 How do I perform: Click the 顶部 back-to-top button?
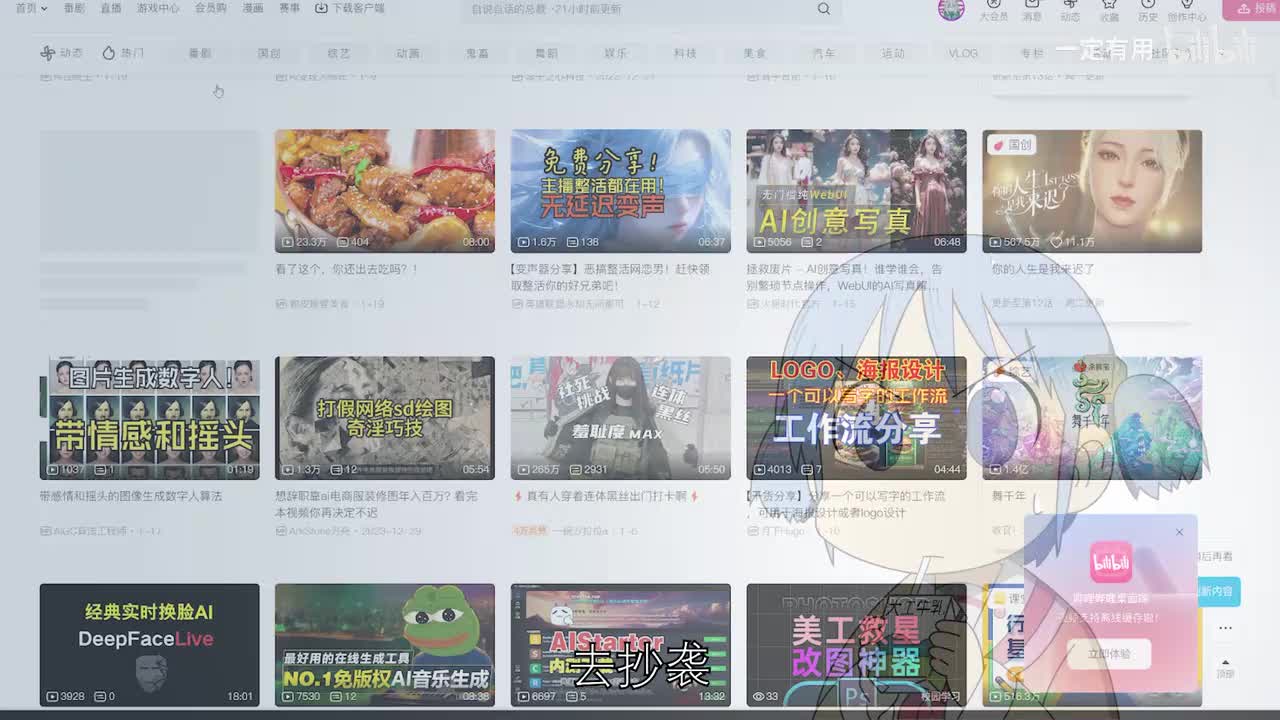coord(1225,667)
